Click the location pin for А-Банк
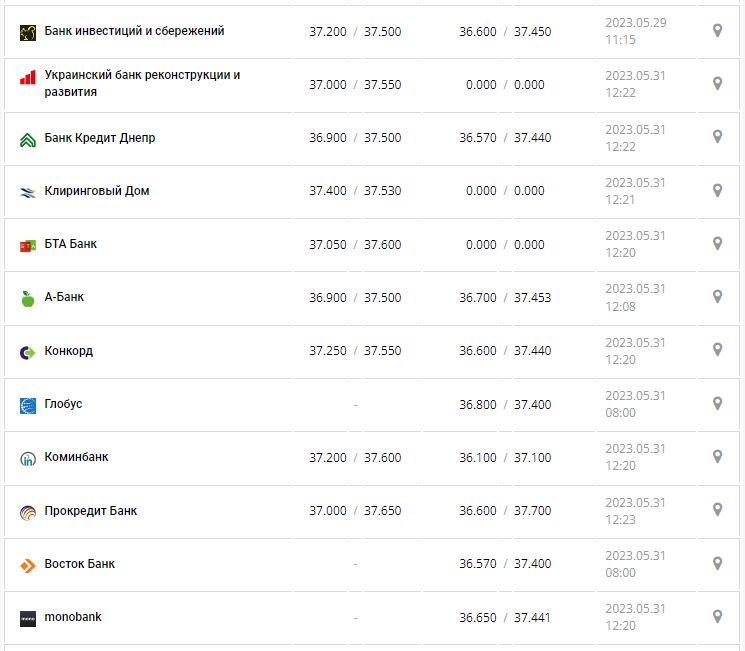 tap(717, 296)
